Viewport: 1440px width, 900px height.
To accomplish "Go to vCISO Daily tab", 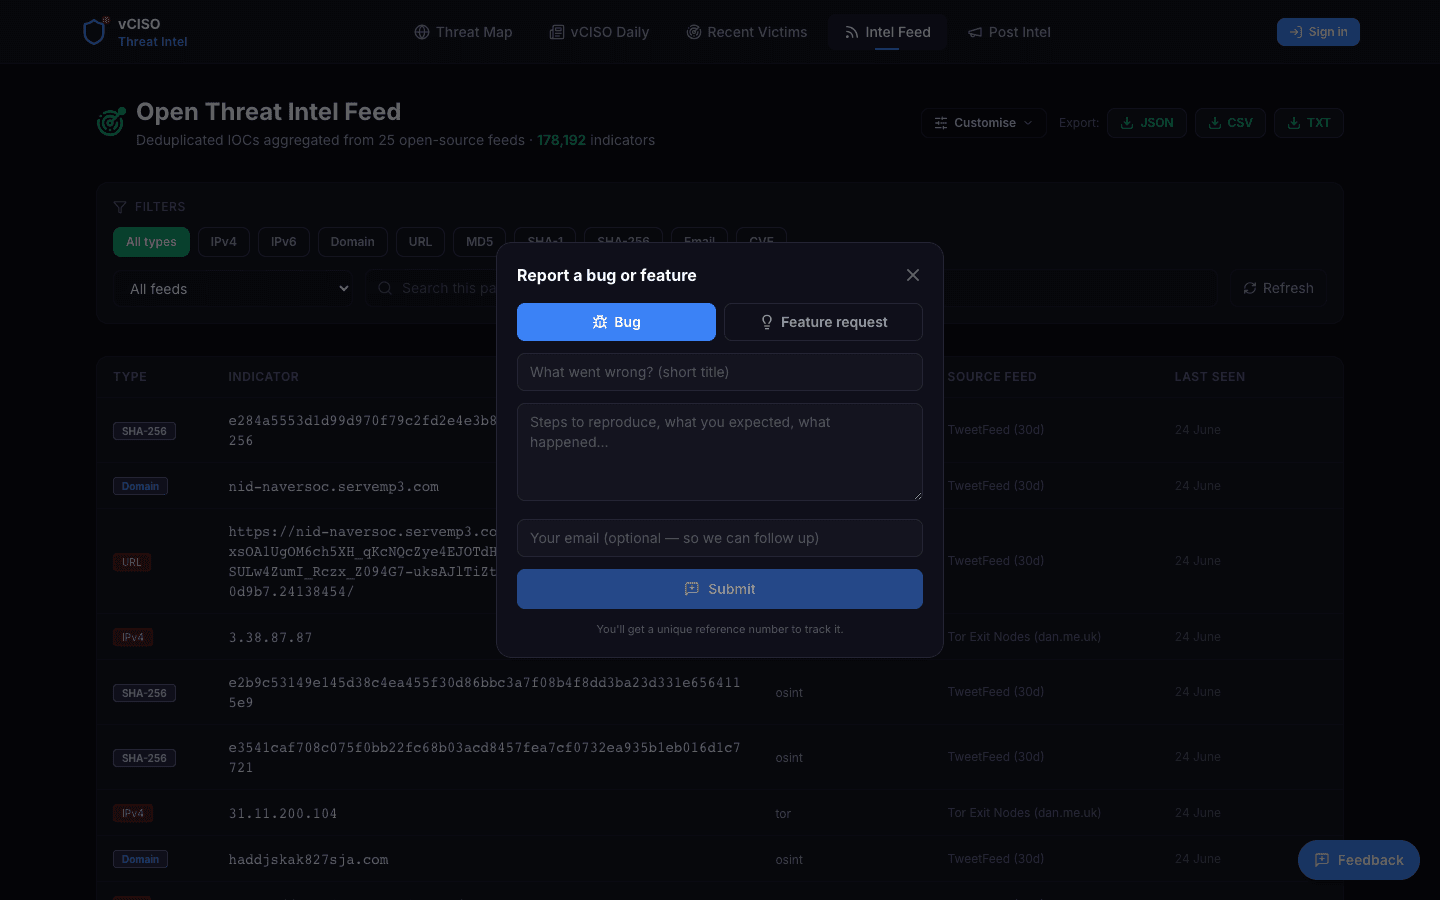I will (599, 32).
